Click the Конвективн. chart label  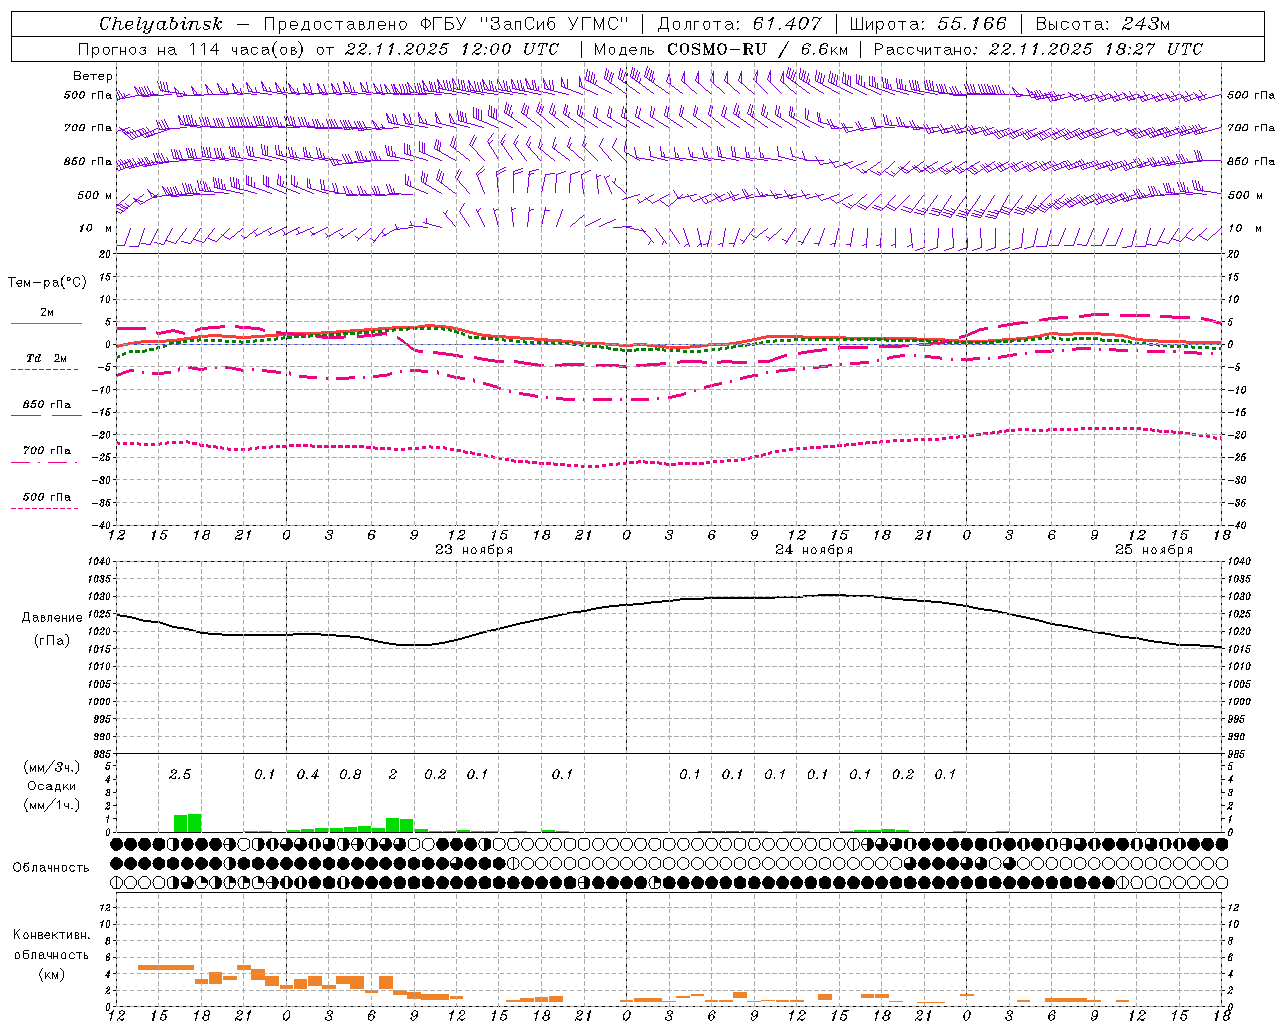click(51, 935)
